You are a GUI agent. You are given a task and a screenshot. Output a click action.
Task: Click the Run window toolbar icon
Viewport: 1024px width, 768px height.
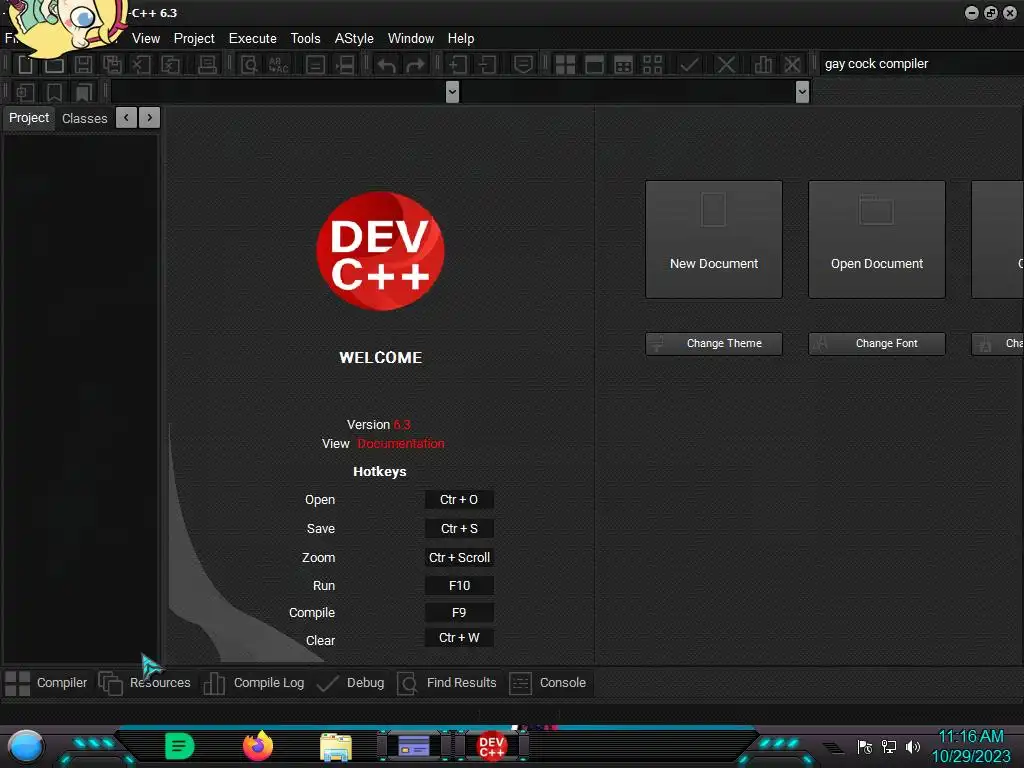click(x=594, y=65)
